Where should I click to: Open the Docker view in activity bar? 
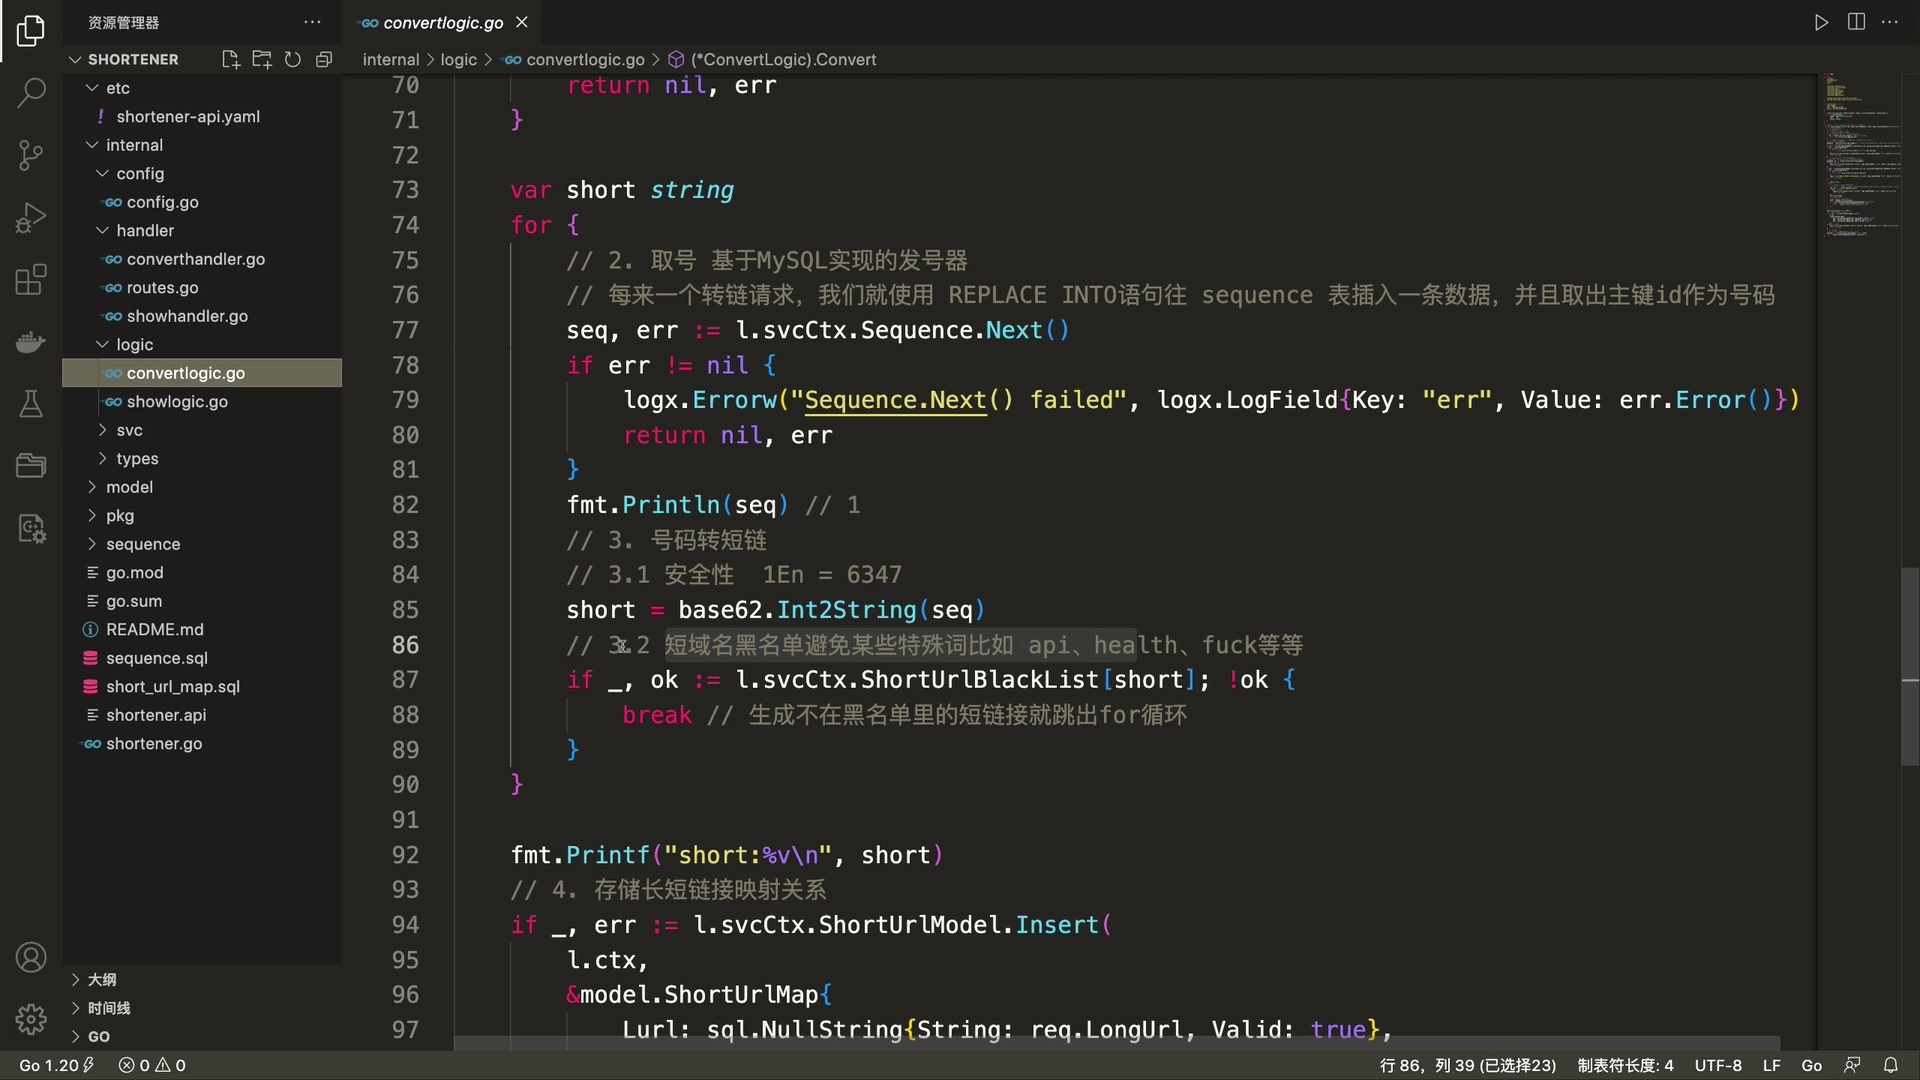pos(31,342)
